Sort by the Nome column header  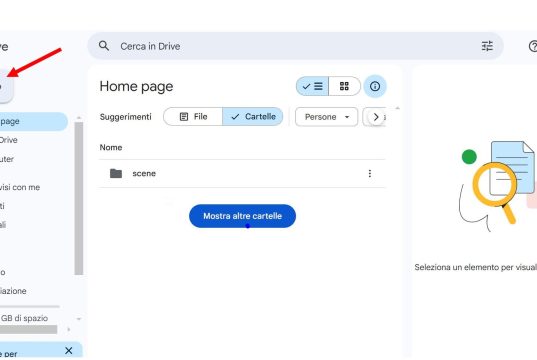click(111, 147)
